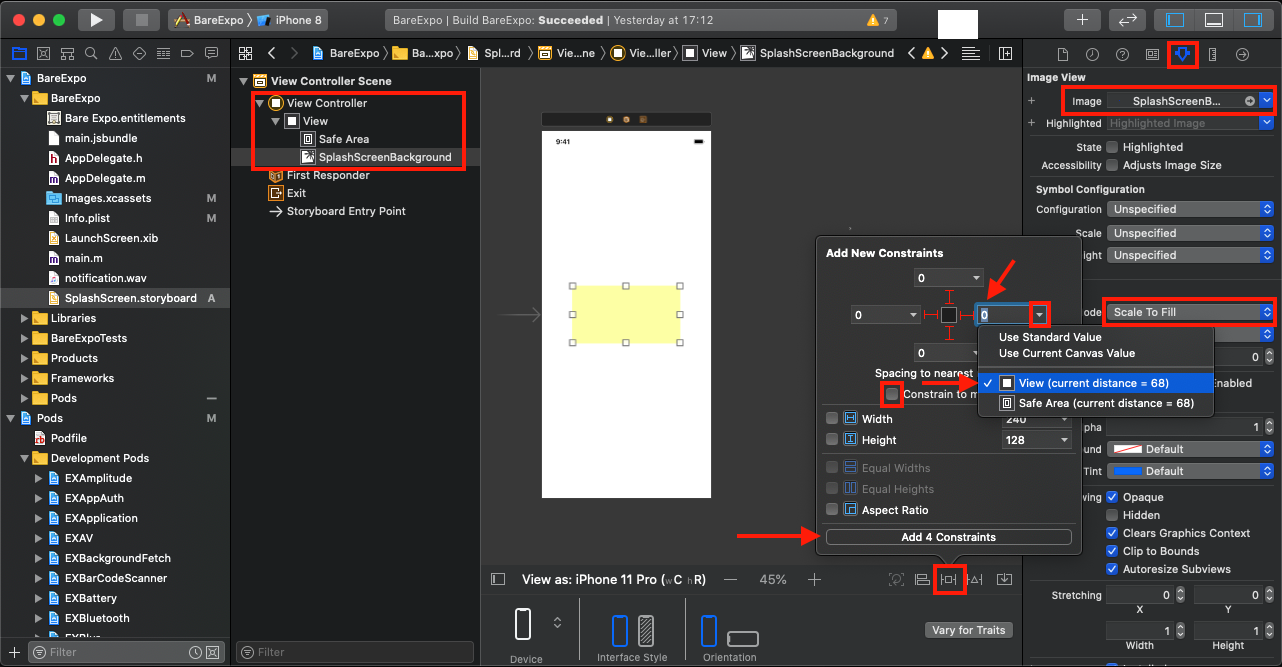
Task: Run the build with the Play button
Action: click(x=96, y=19)
